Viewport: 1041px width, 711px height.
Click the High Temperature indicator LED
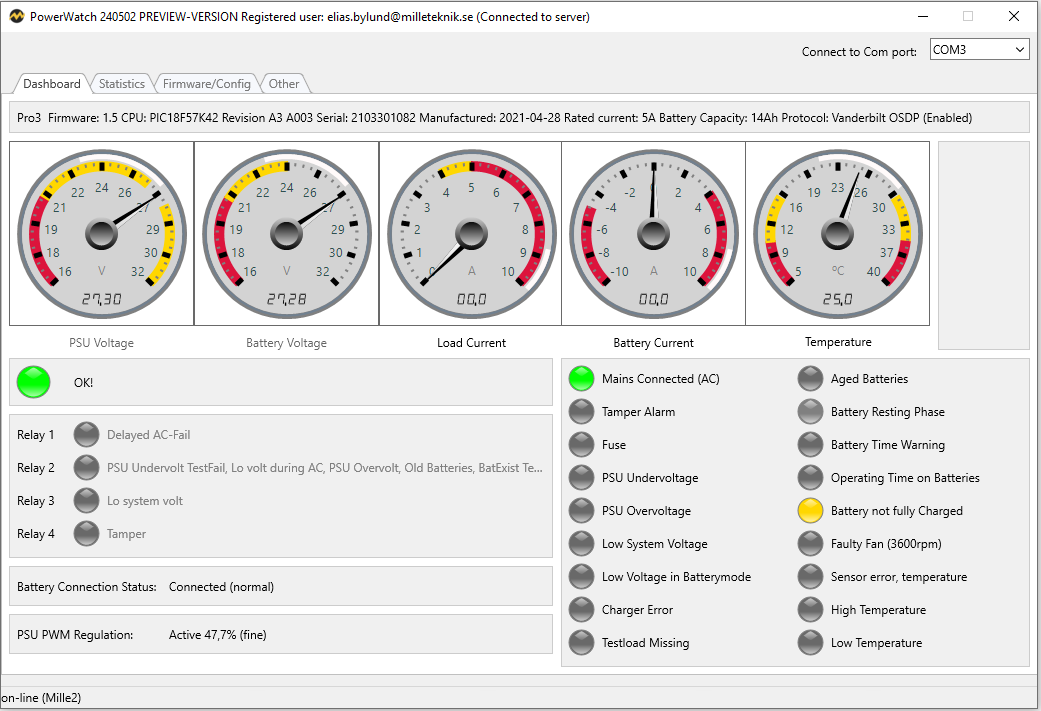pos(810,610)
